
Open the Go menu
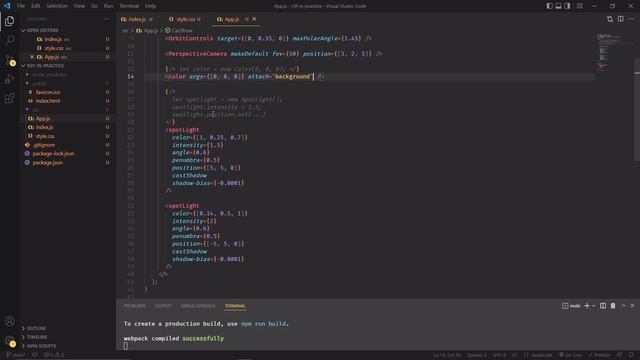point(94,6)
